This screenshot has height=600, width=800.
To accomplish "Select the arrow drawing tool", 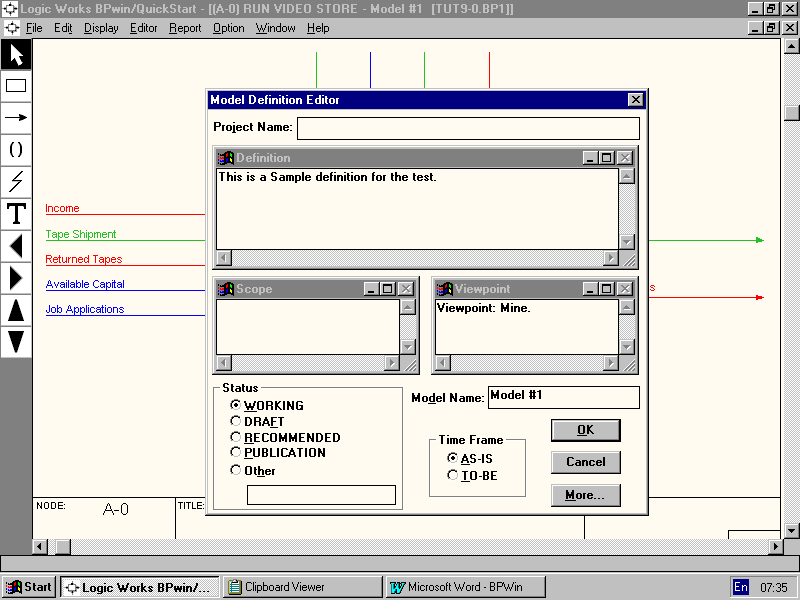I will tap(16, 117).
